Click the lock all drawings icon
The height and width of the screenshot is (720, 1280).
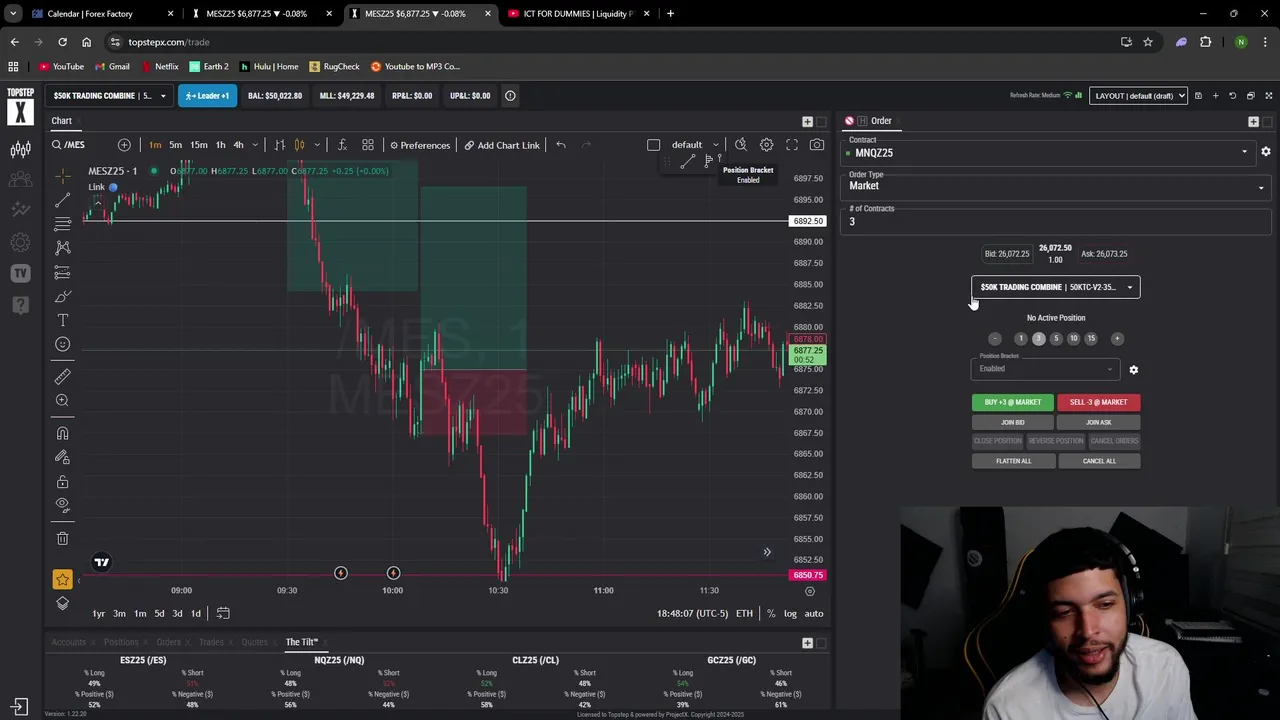click(63, 481)
